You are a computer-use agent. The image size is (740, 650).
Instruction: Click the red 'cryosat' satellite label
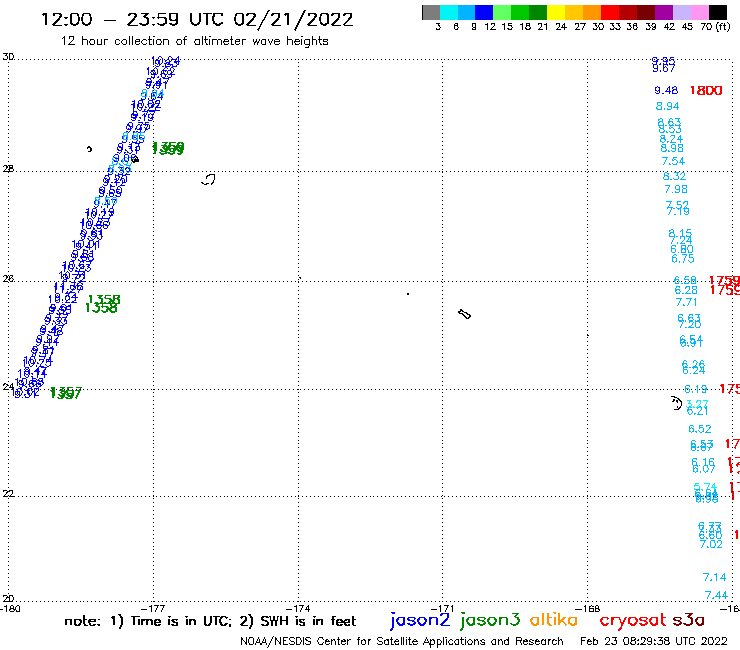632,620
